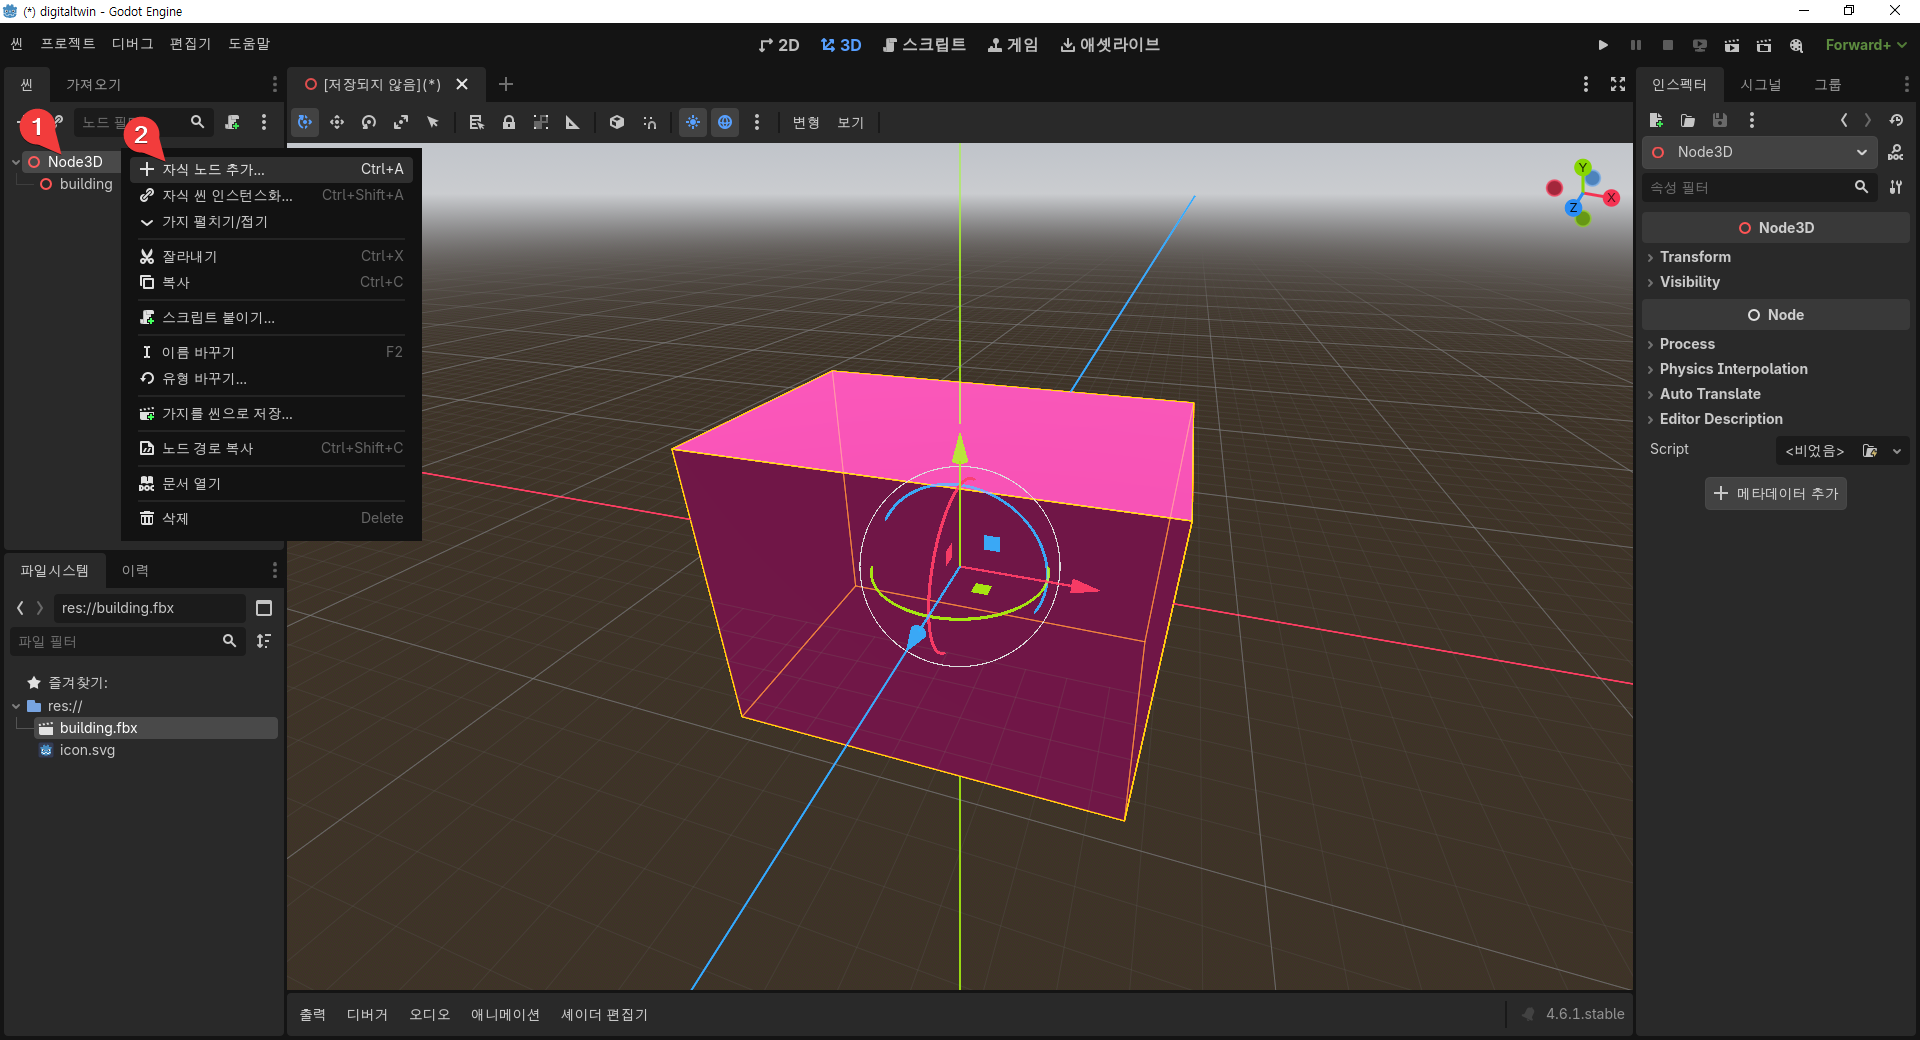Select the Scale mode tool in viewport toolbar
The height and width of the screenshot is (1040, 1920).
[401, 122]
